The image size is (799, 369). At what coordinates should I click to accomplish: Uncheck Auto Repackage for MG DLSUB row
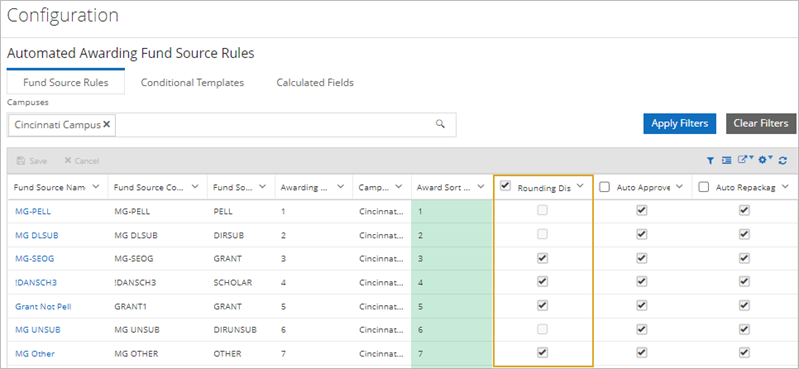744,234
